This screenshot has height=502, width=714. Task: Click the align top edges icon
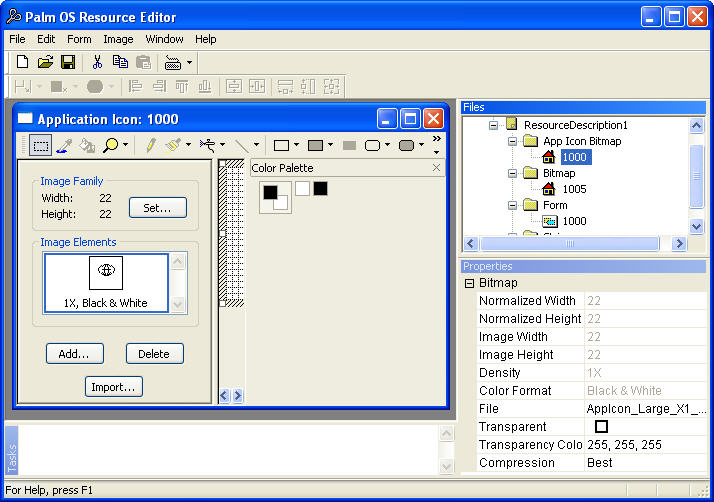(182, 87)
